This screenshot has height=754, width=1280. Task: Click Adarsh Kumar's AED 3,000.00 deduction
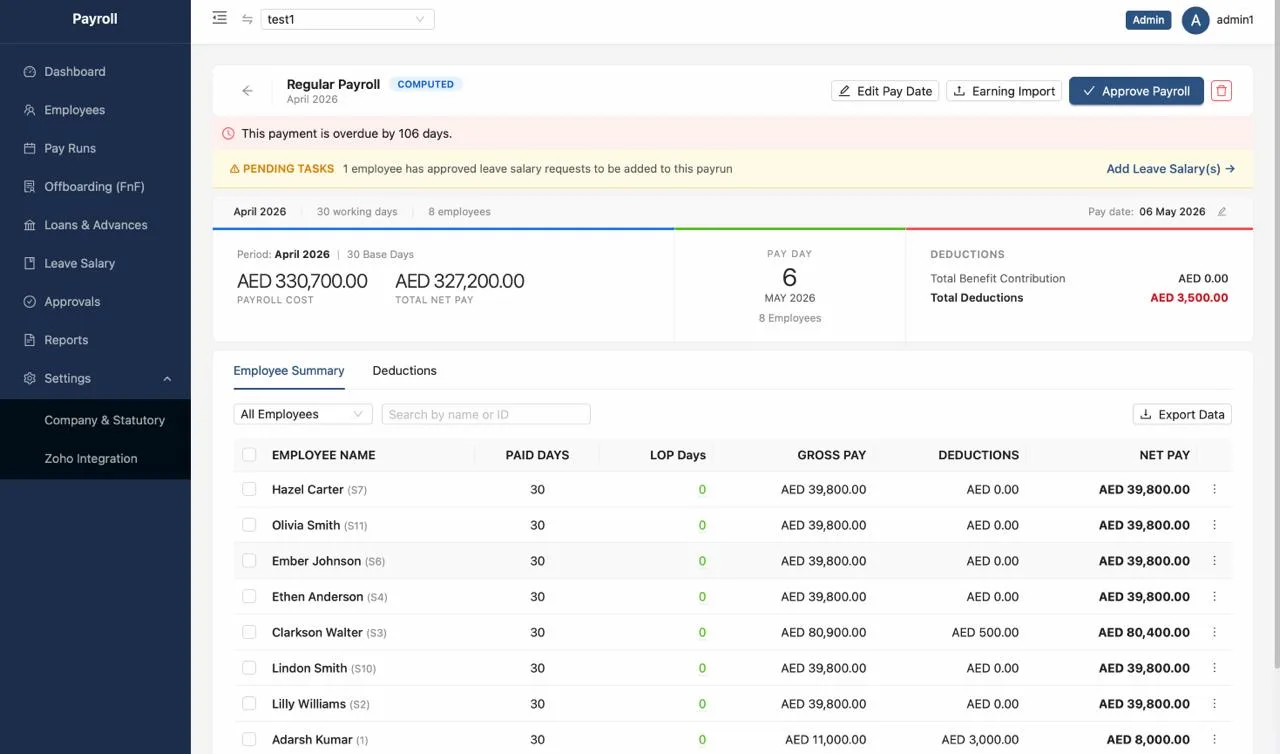pos(980,740)
